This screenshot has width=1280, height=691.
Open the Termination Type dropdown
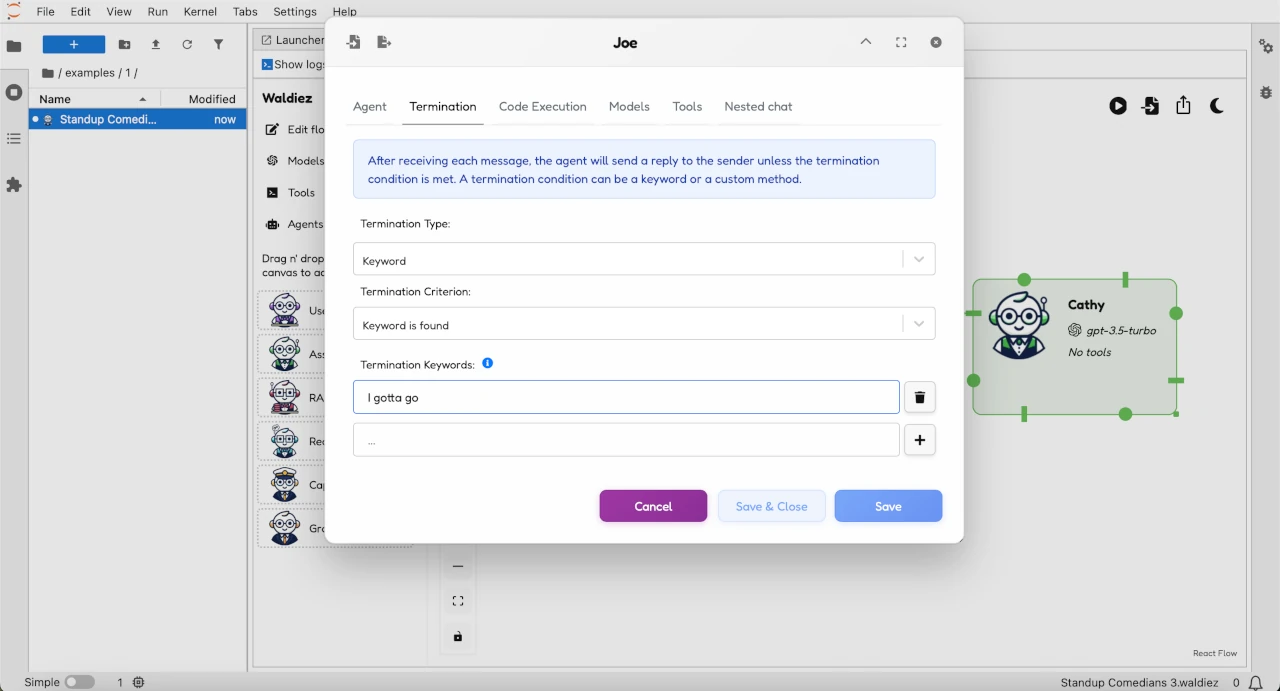point(644,260)
